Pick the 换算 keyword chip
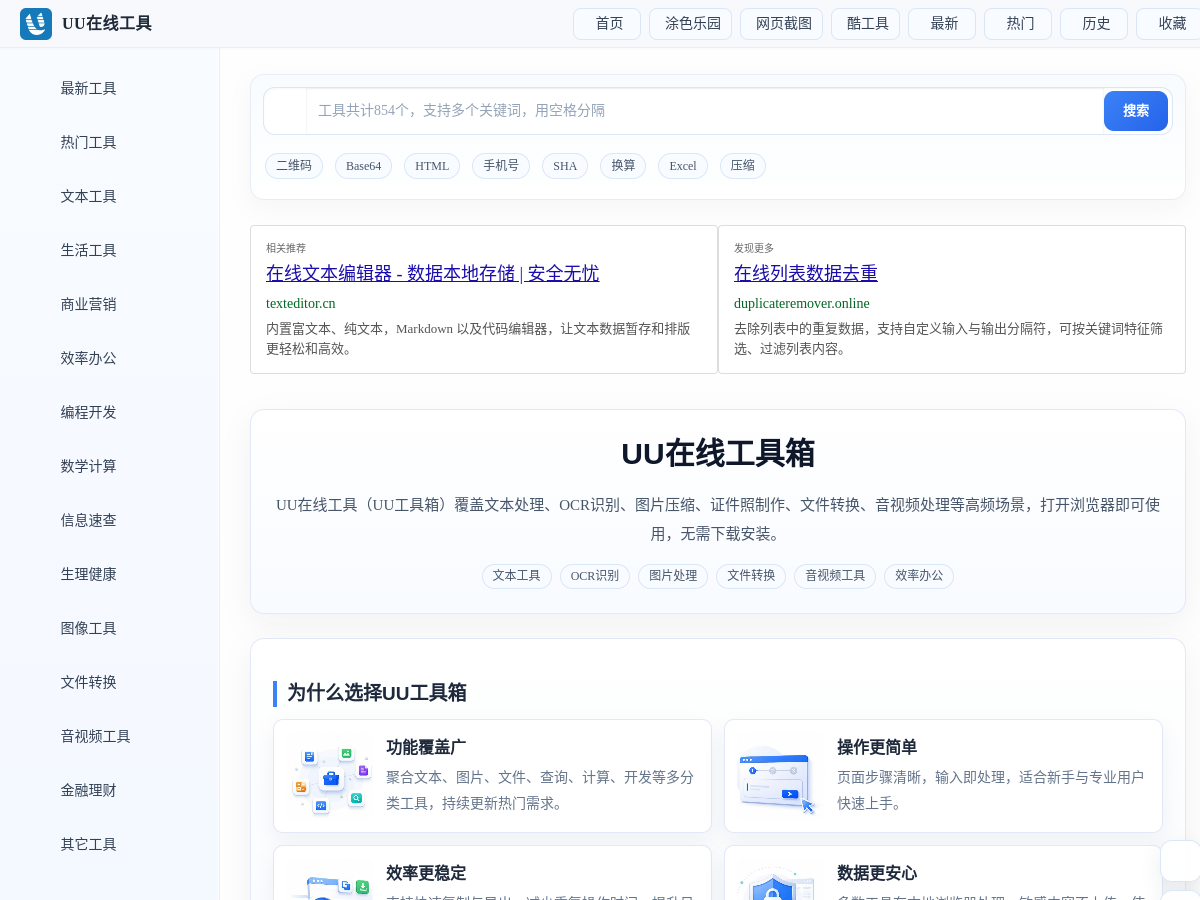This screenshot has height=900, width=1200. 623,166
